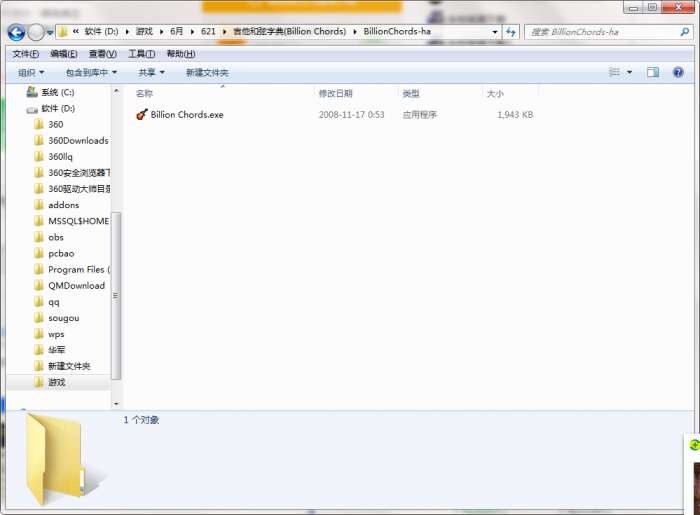Click the navigation pane scrollbar thumb
Image resolution: width=700 pixels, height=515 pixels.
point(116,296)
